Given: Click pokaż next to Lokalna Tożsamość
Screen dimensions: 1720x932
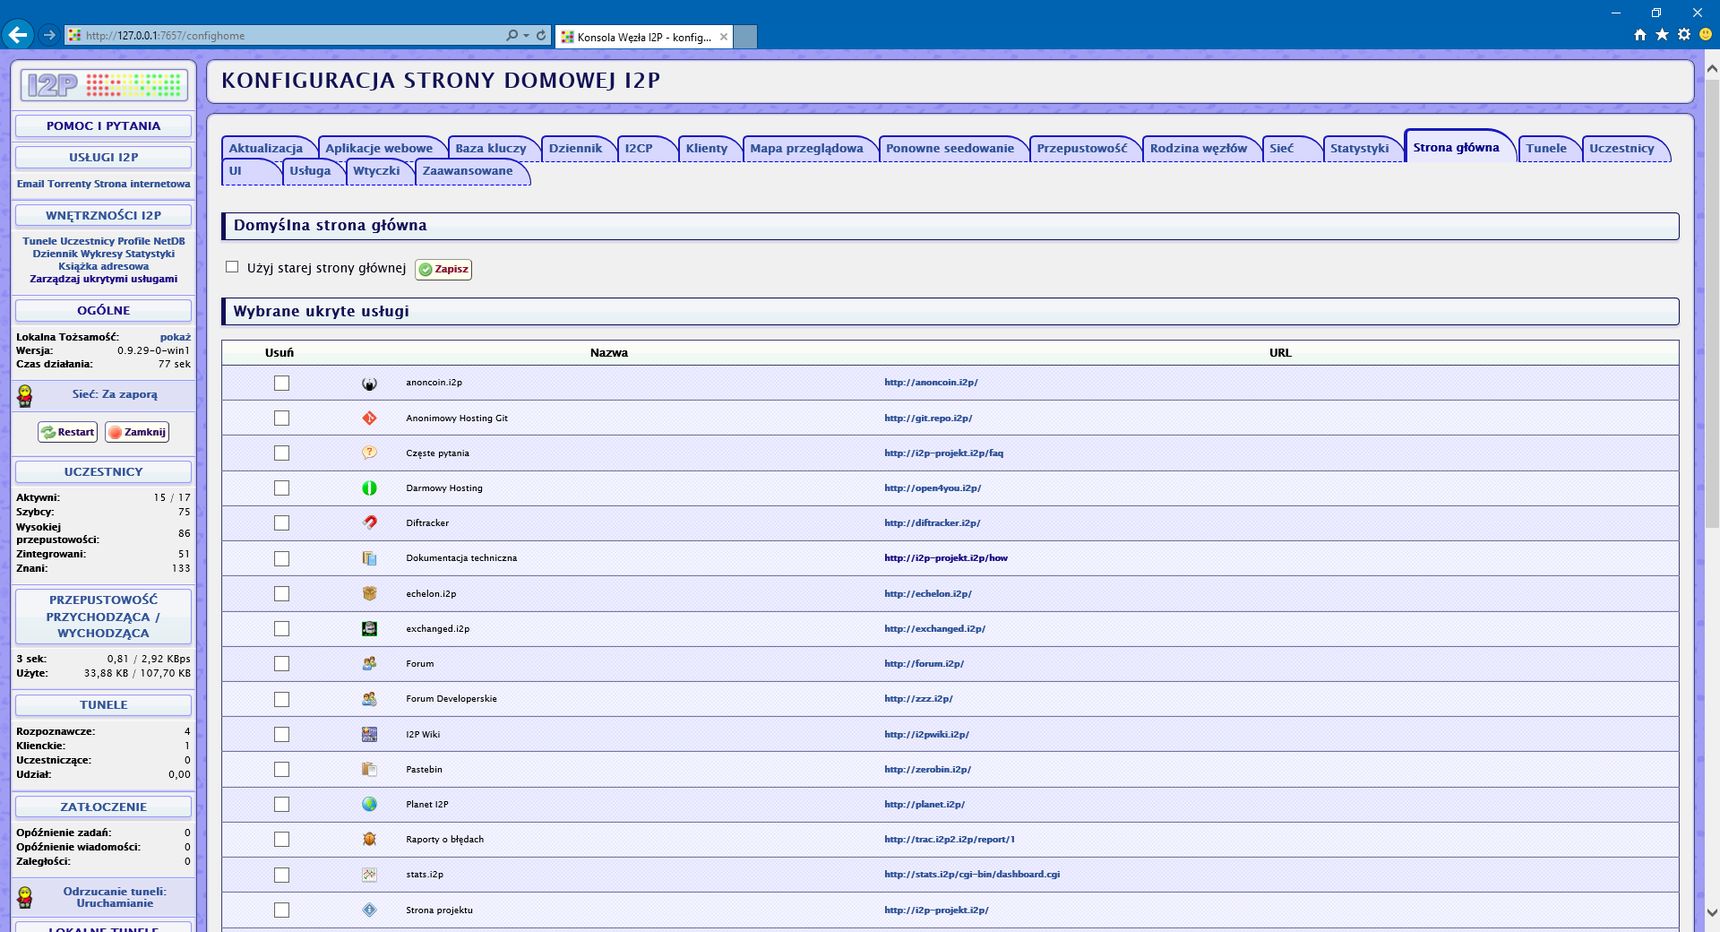Looking at the screenshot, I should [x=175, y=337].
